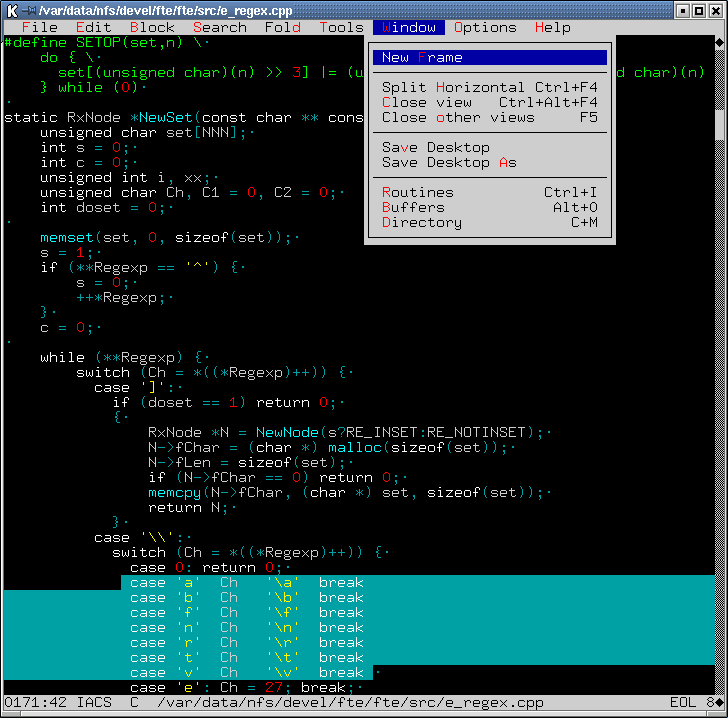Open the File menu
This screenshot has height=718, width=728.
click(39, 27)
